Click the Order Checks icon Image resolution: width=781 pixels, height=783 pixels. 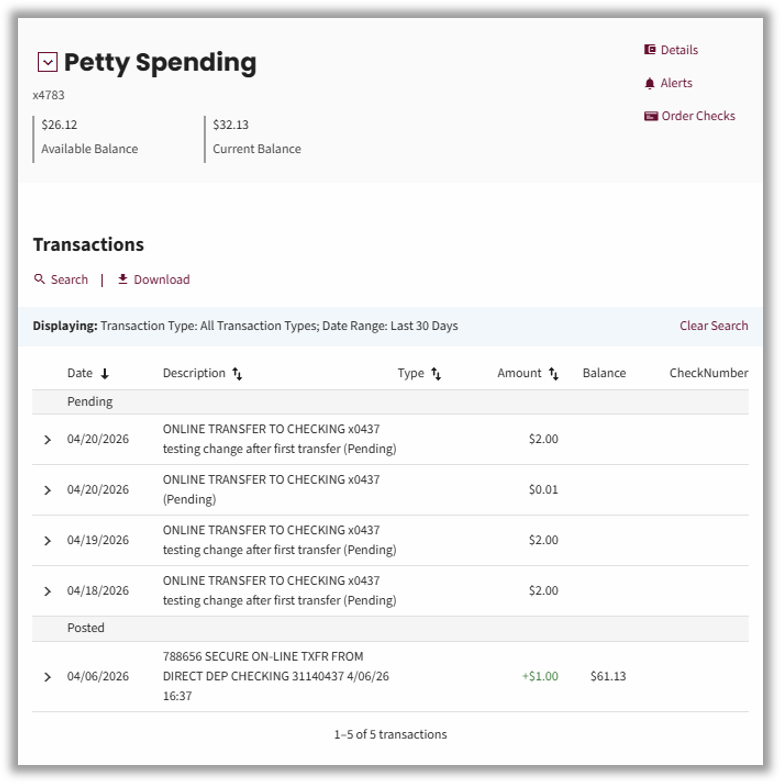(651, 116)
